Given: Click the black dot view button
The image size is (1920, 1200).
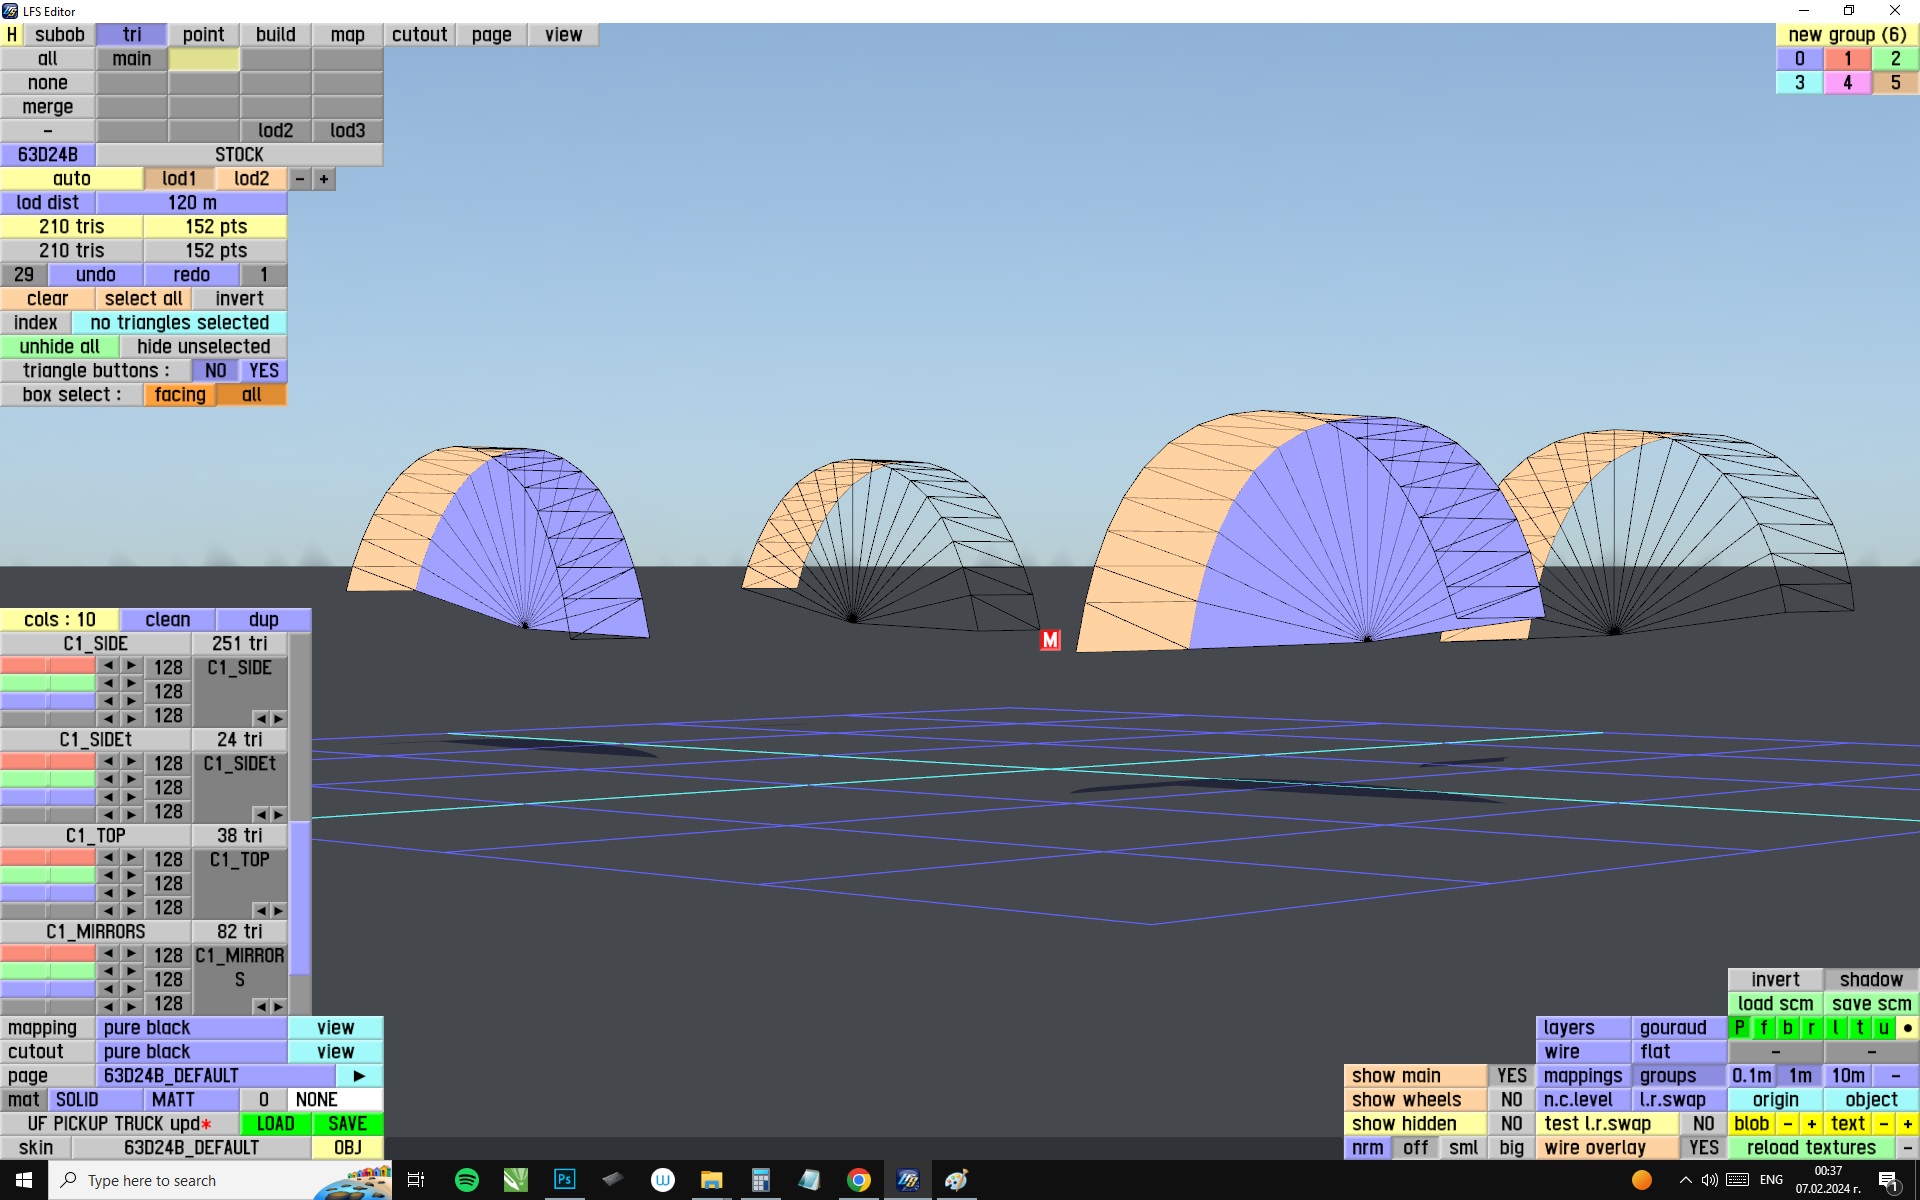Looking at the screenshot, I should [1907, 1028].
